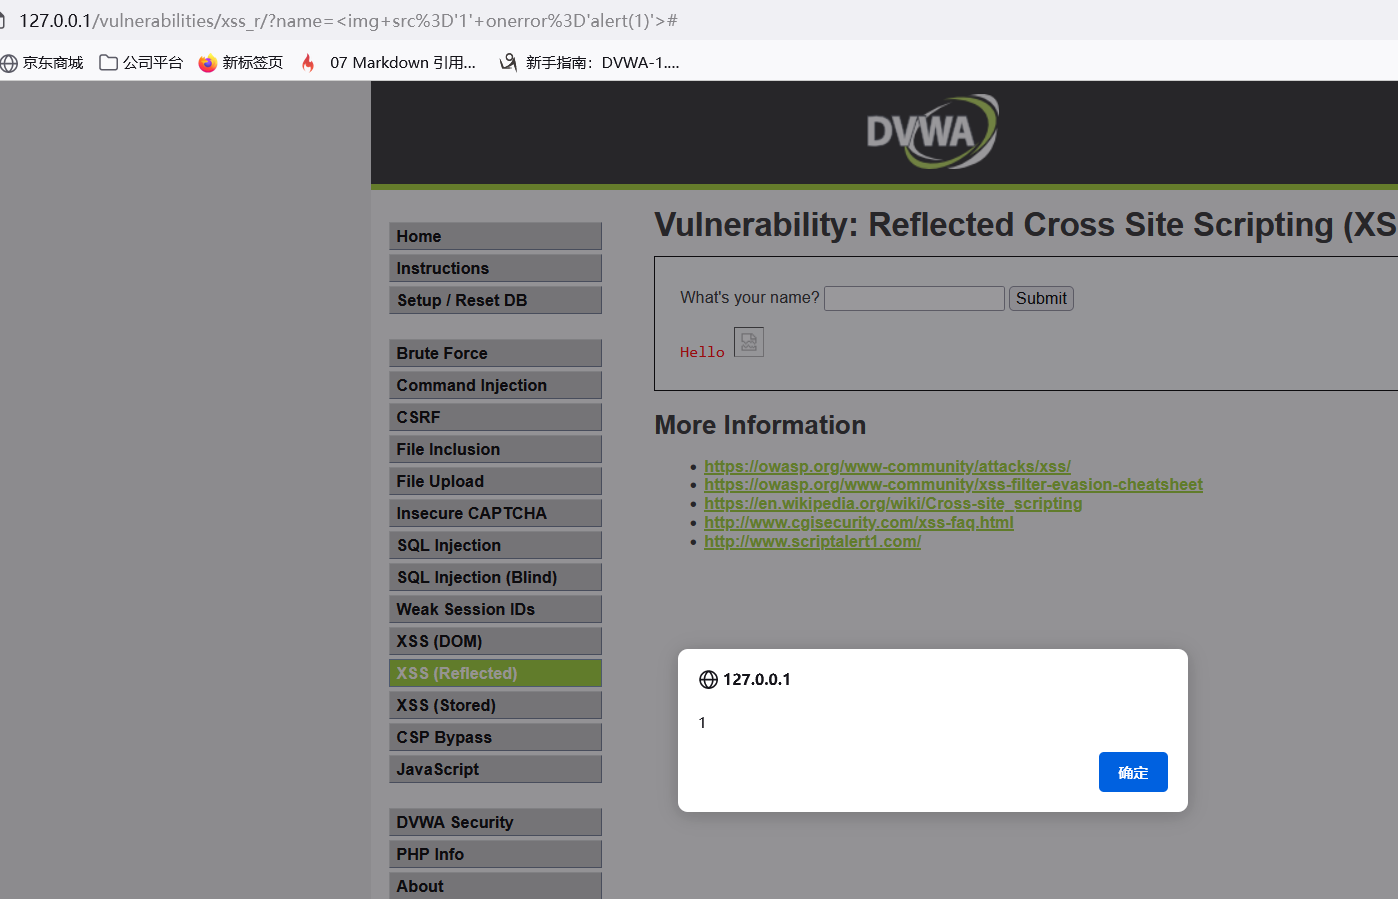Click the red Hello text
This screenshot has height=899, width=1398.
pos(702,352)
